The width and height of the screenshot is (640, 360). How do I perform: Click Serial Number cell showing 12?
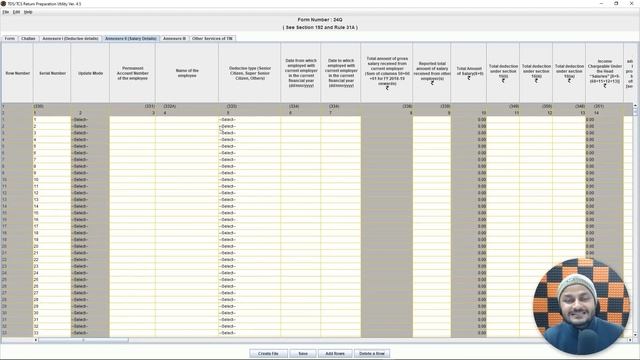tap(52, 193)
